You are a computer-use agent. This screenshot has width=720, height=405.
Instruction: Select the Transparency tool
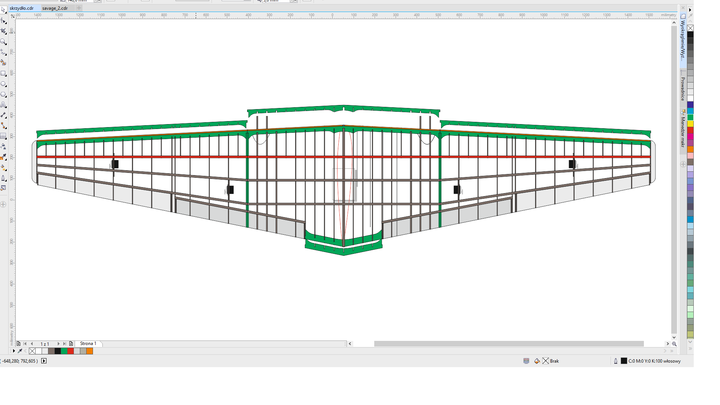pos(4,147)
